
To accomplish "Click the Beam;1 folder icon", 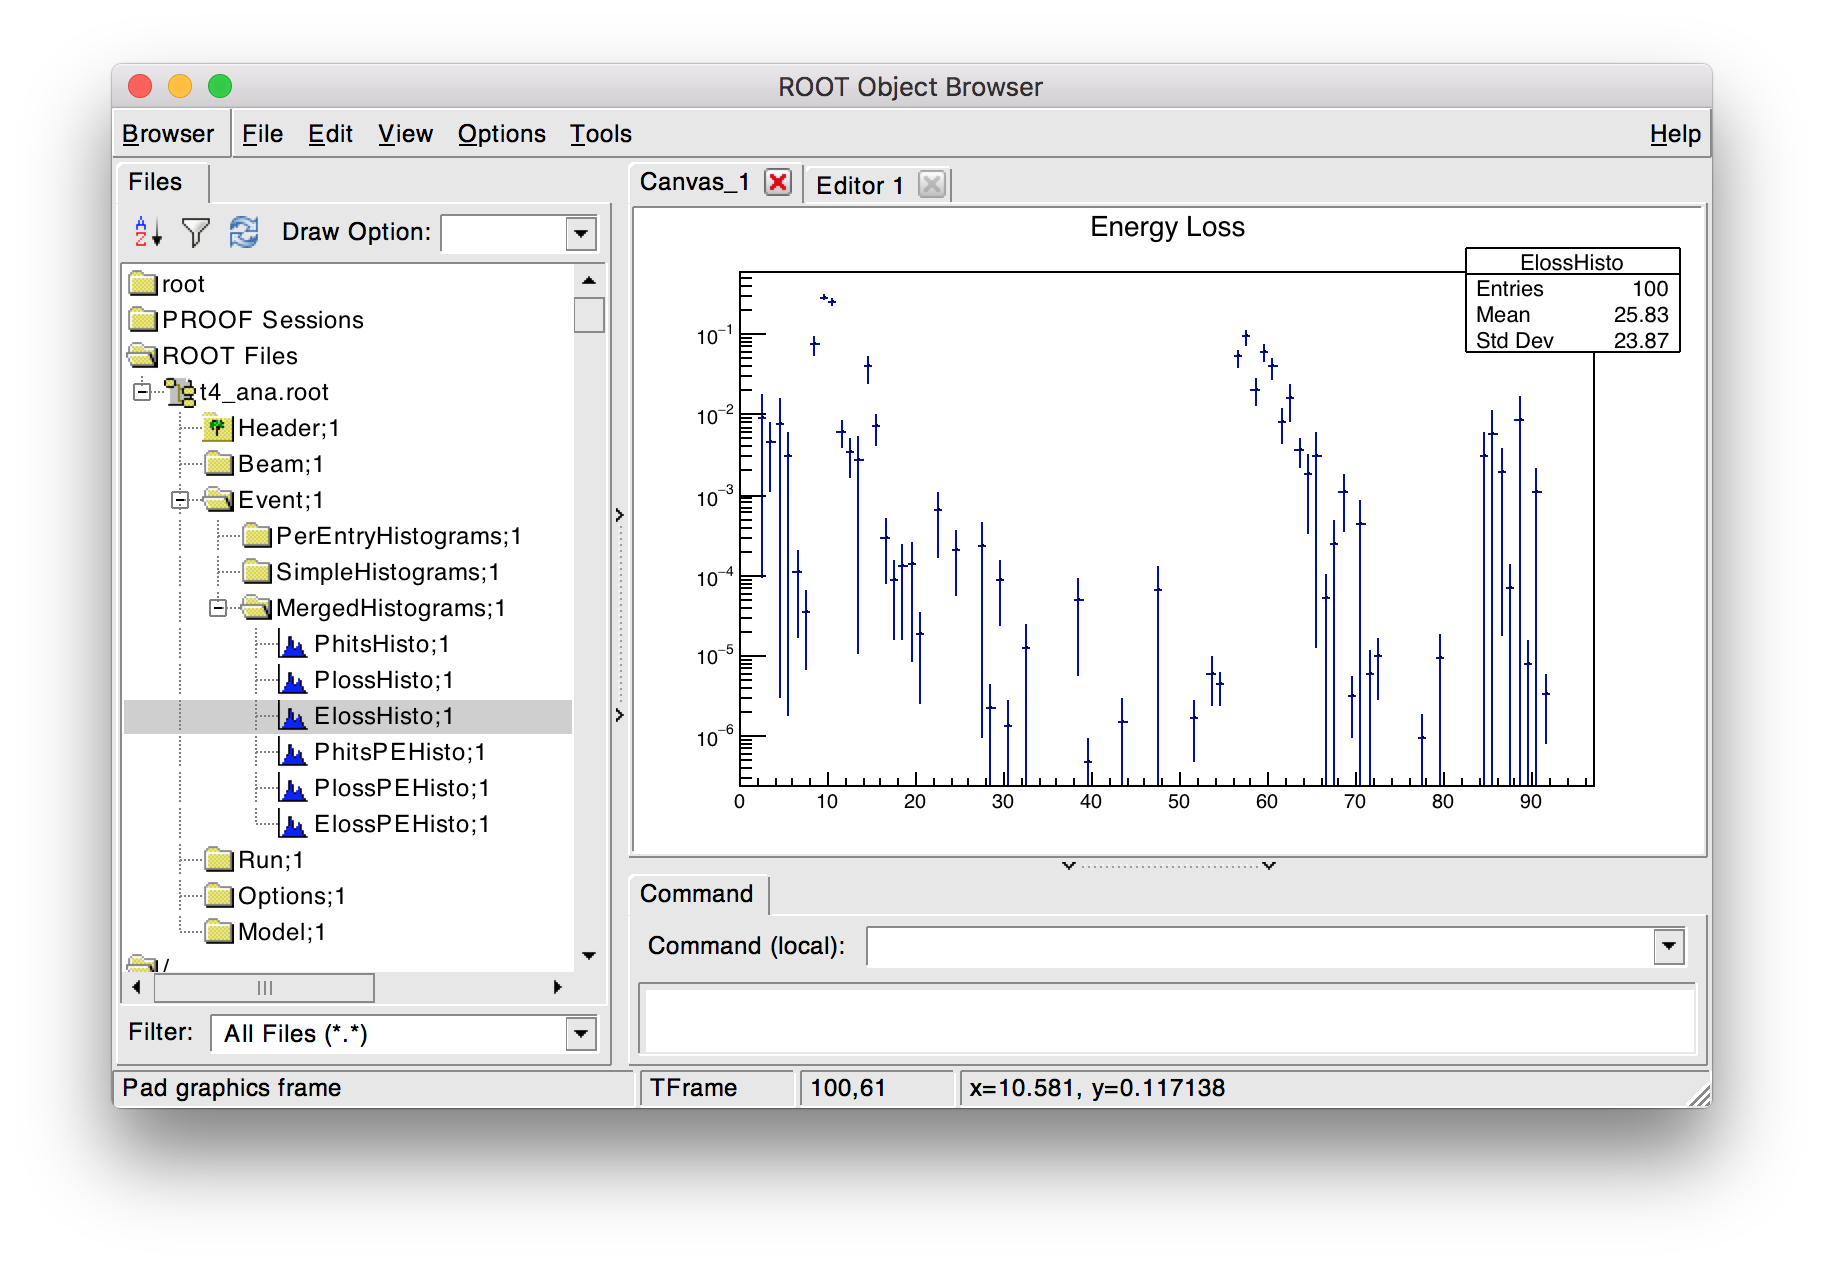I will coord(219,464).
